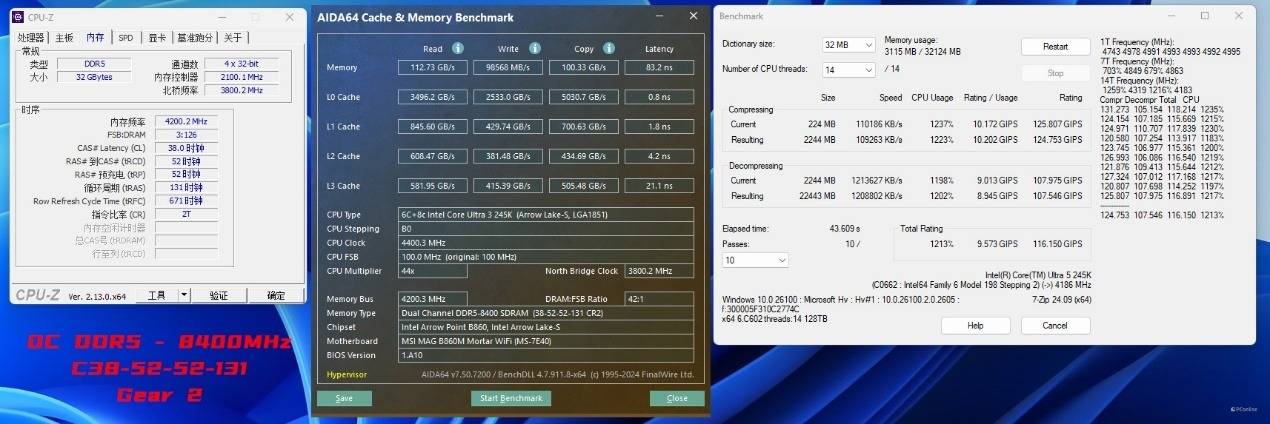This screenshot has height=424, width=1270.
Task: Select the 显卡 tab in CPU-Z
Action: coord(156,37)
